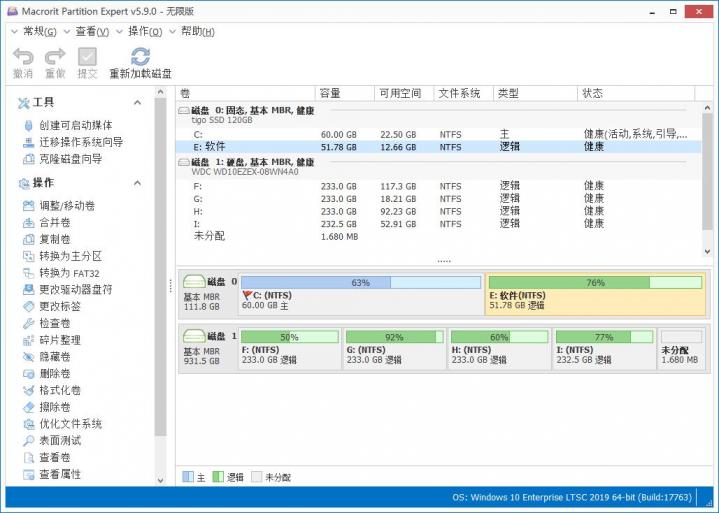Image resolution: width=719 pixels, height=513 pixels.
Task: Select 删除卷 delete volume operation
Action: pos(46,374)
